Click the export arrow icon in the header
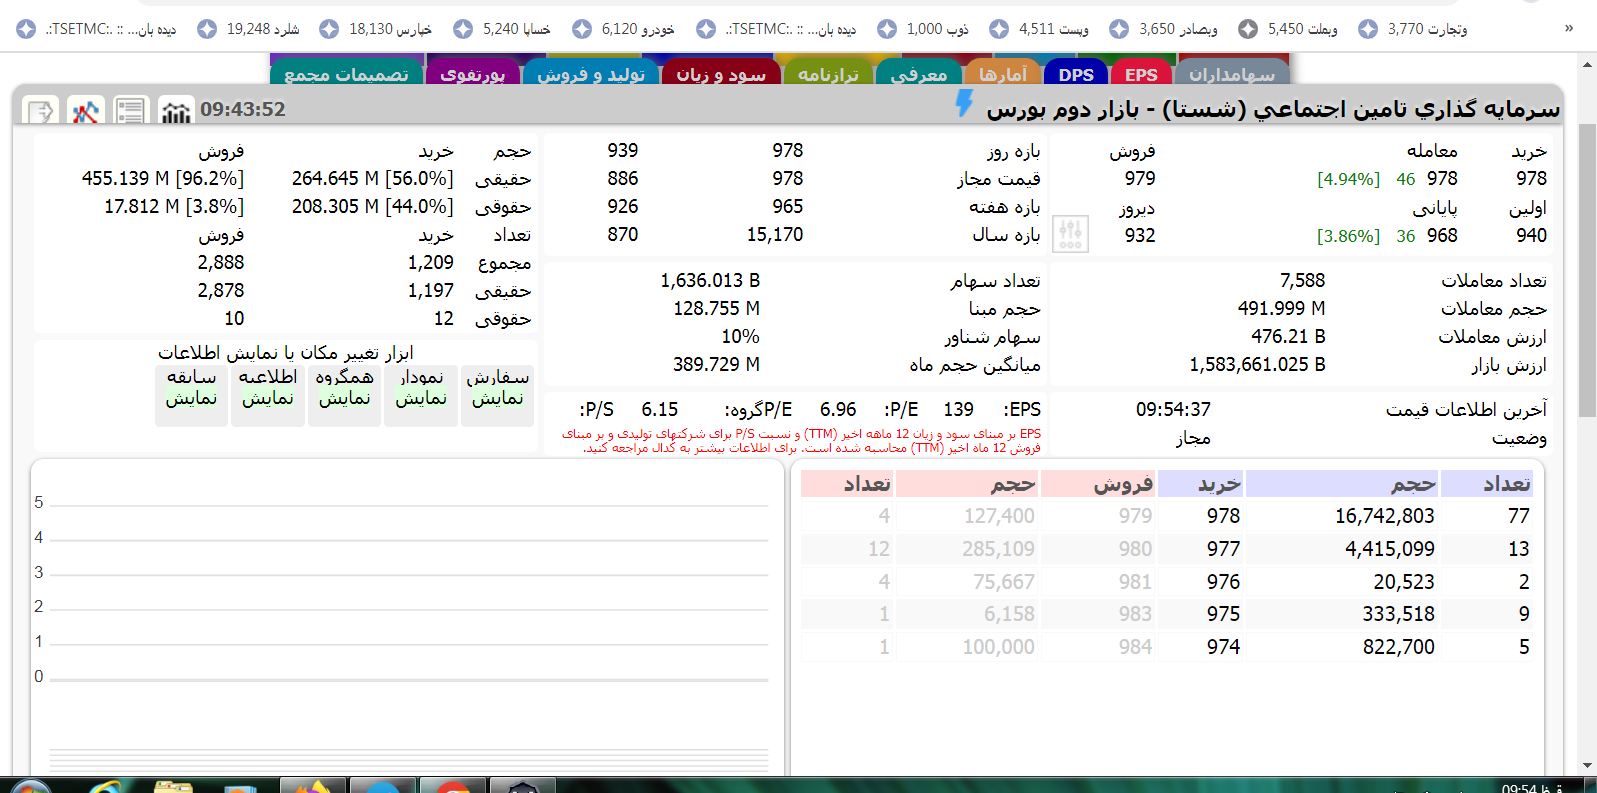This screenshot has height=793, width=1597. (x=40, y=110)
